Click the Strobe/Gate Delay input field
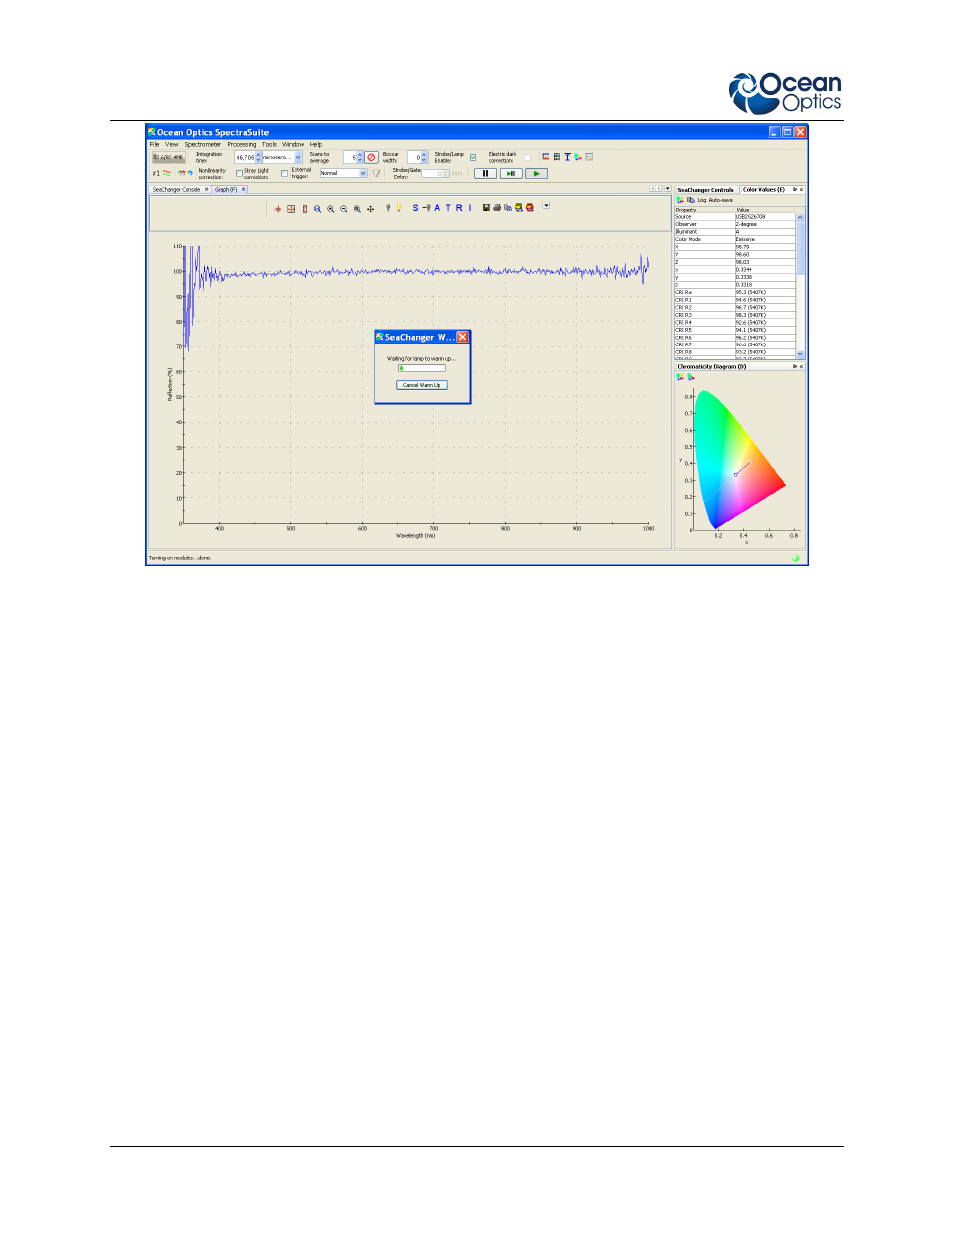The image size is (954, 1235). [433, 173]
